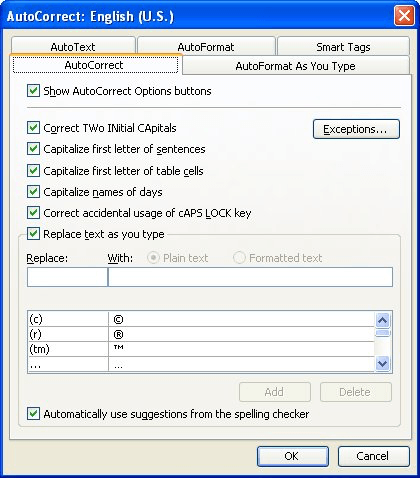Screen dimensions: 420x478
Task: Click the With text field
Action: tap(250, 277)
